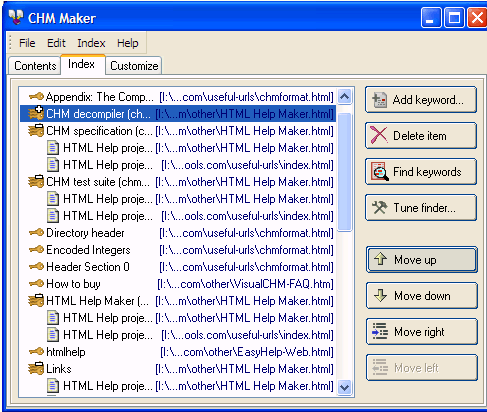The width and height of the screenshot is (487, 412).
Task: Switch to the Contents tab
Action: 35,65
